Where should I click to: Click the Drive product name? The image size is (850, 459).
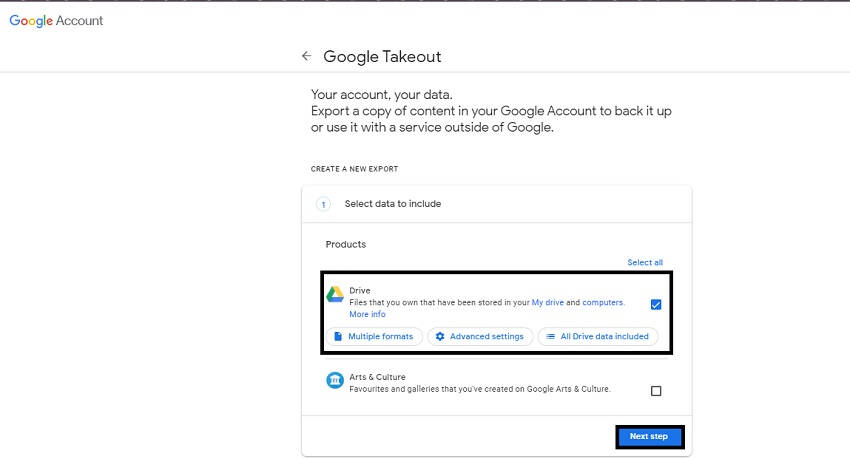[x=360, y=290]
